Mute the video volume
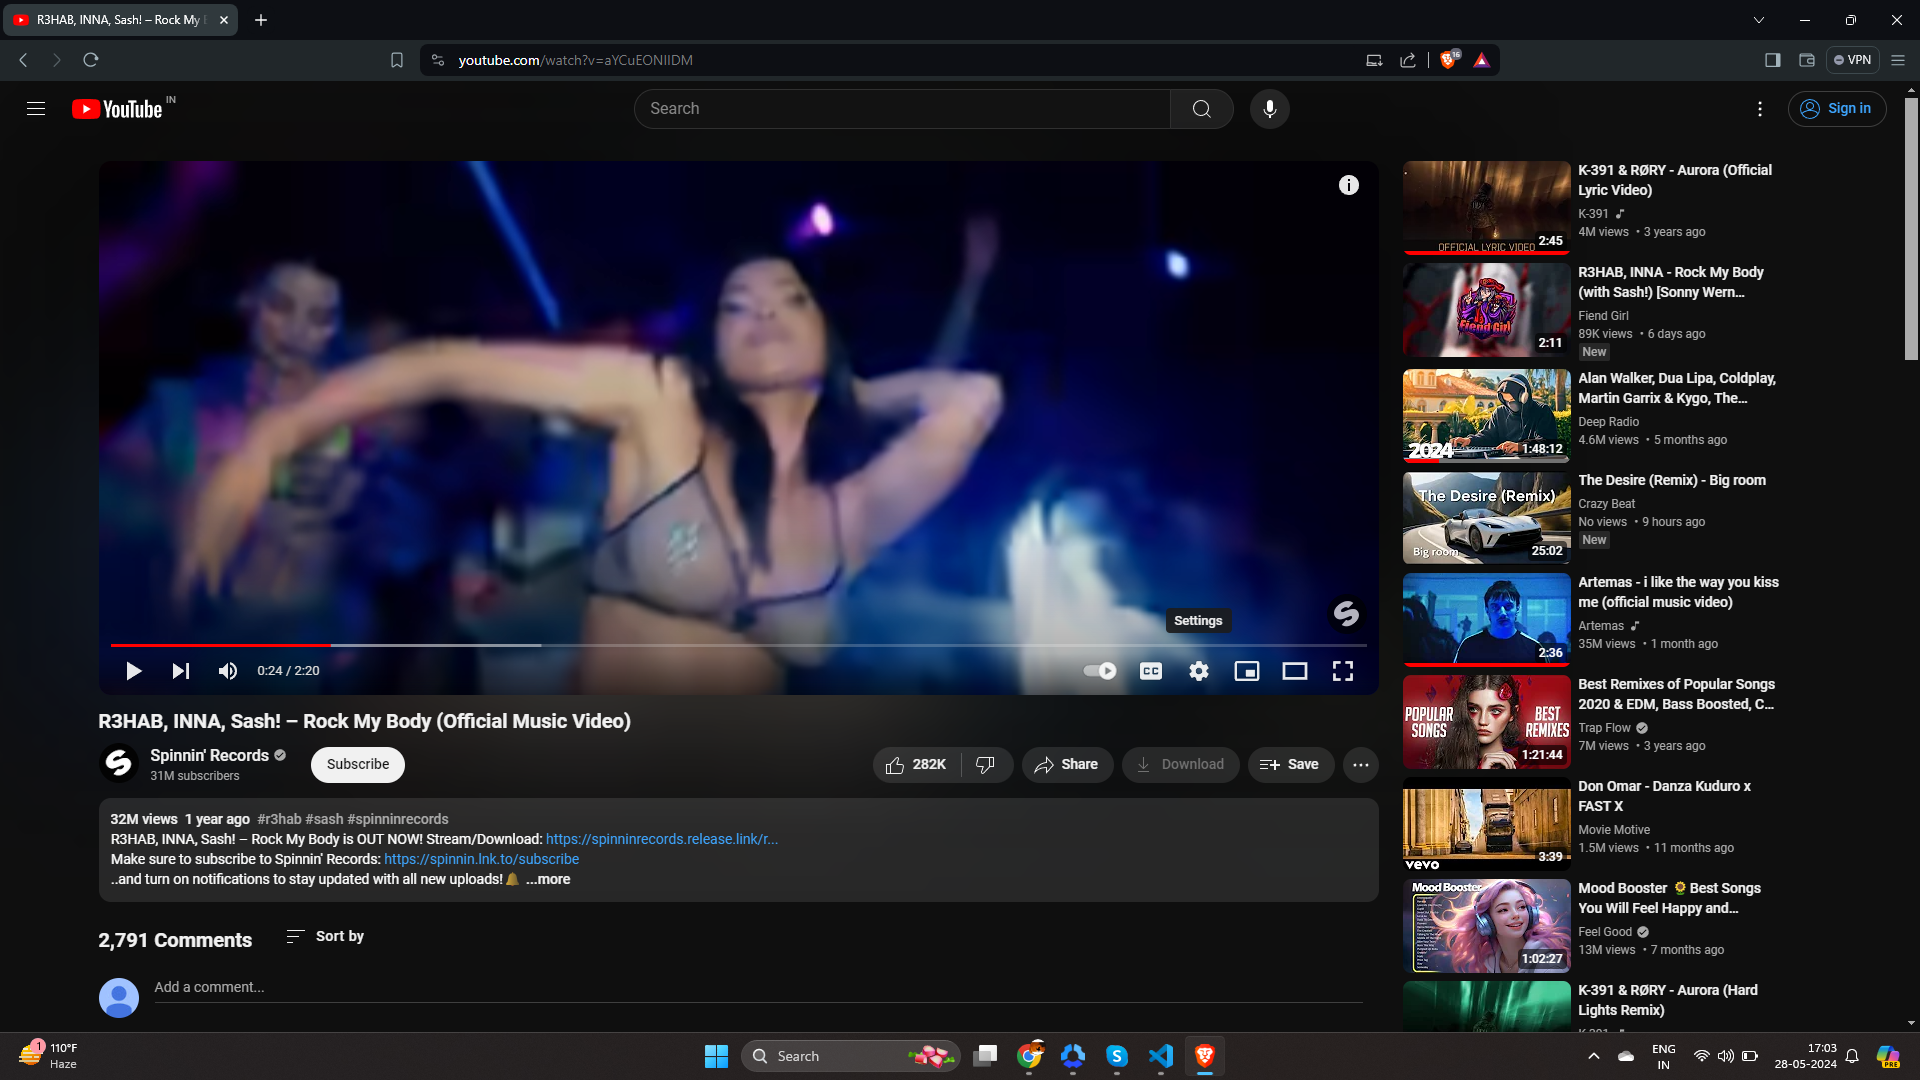1920x1080 pixels. point(228,671)
